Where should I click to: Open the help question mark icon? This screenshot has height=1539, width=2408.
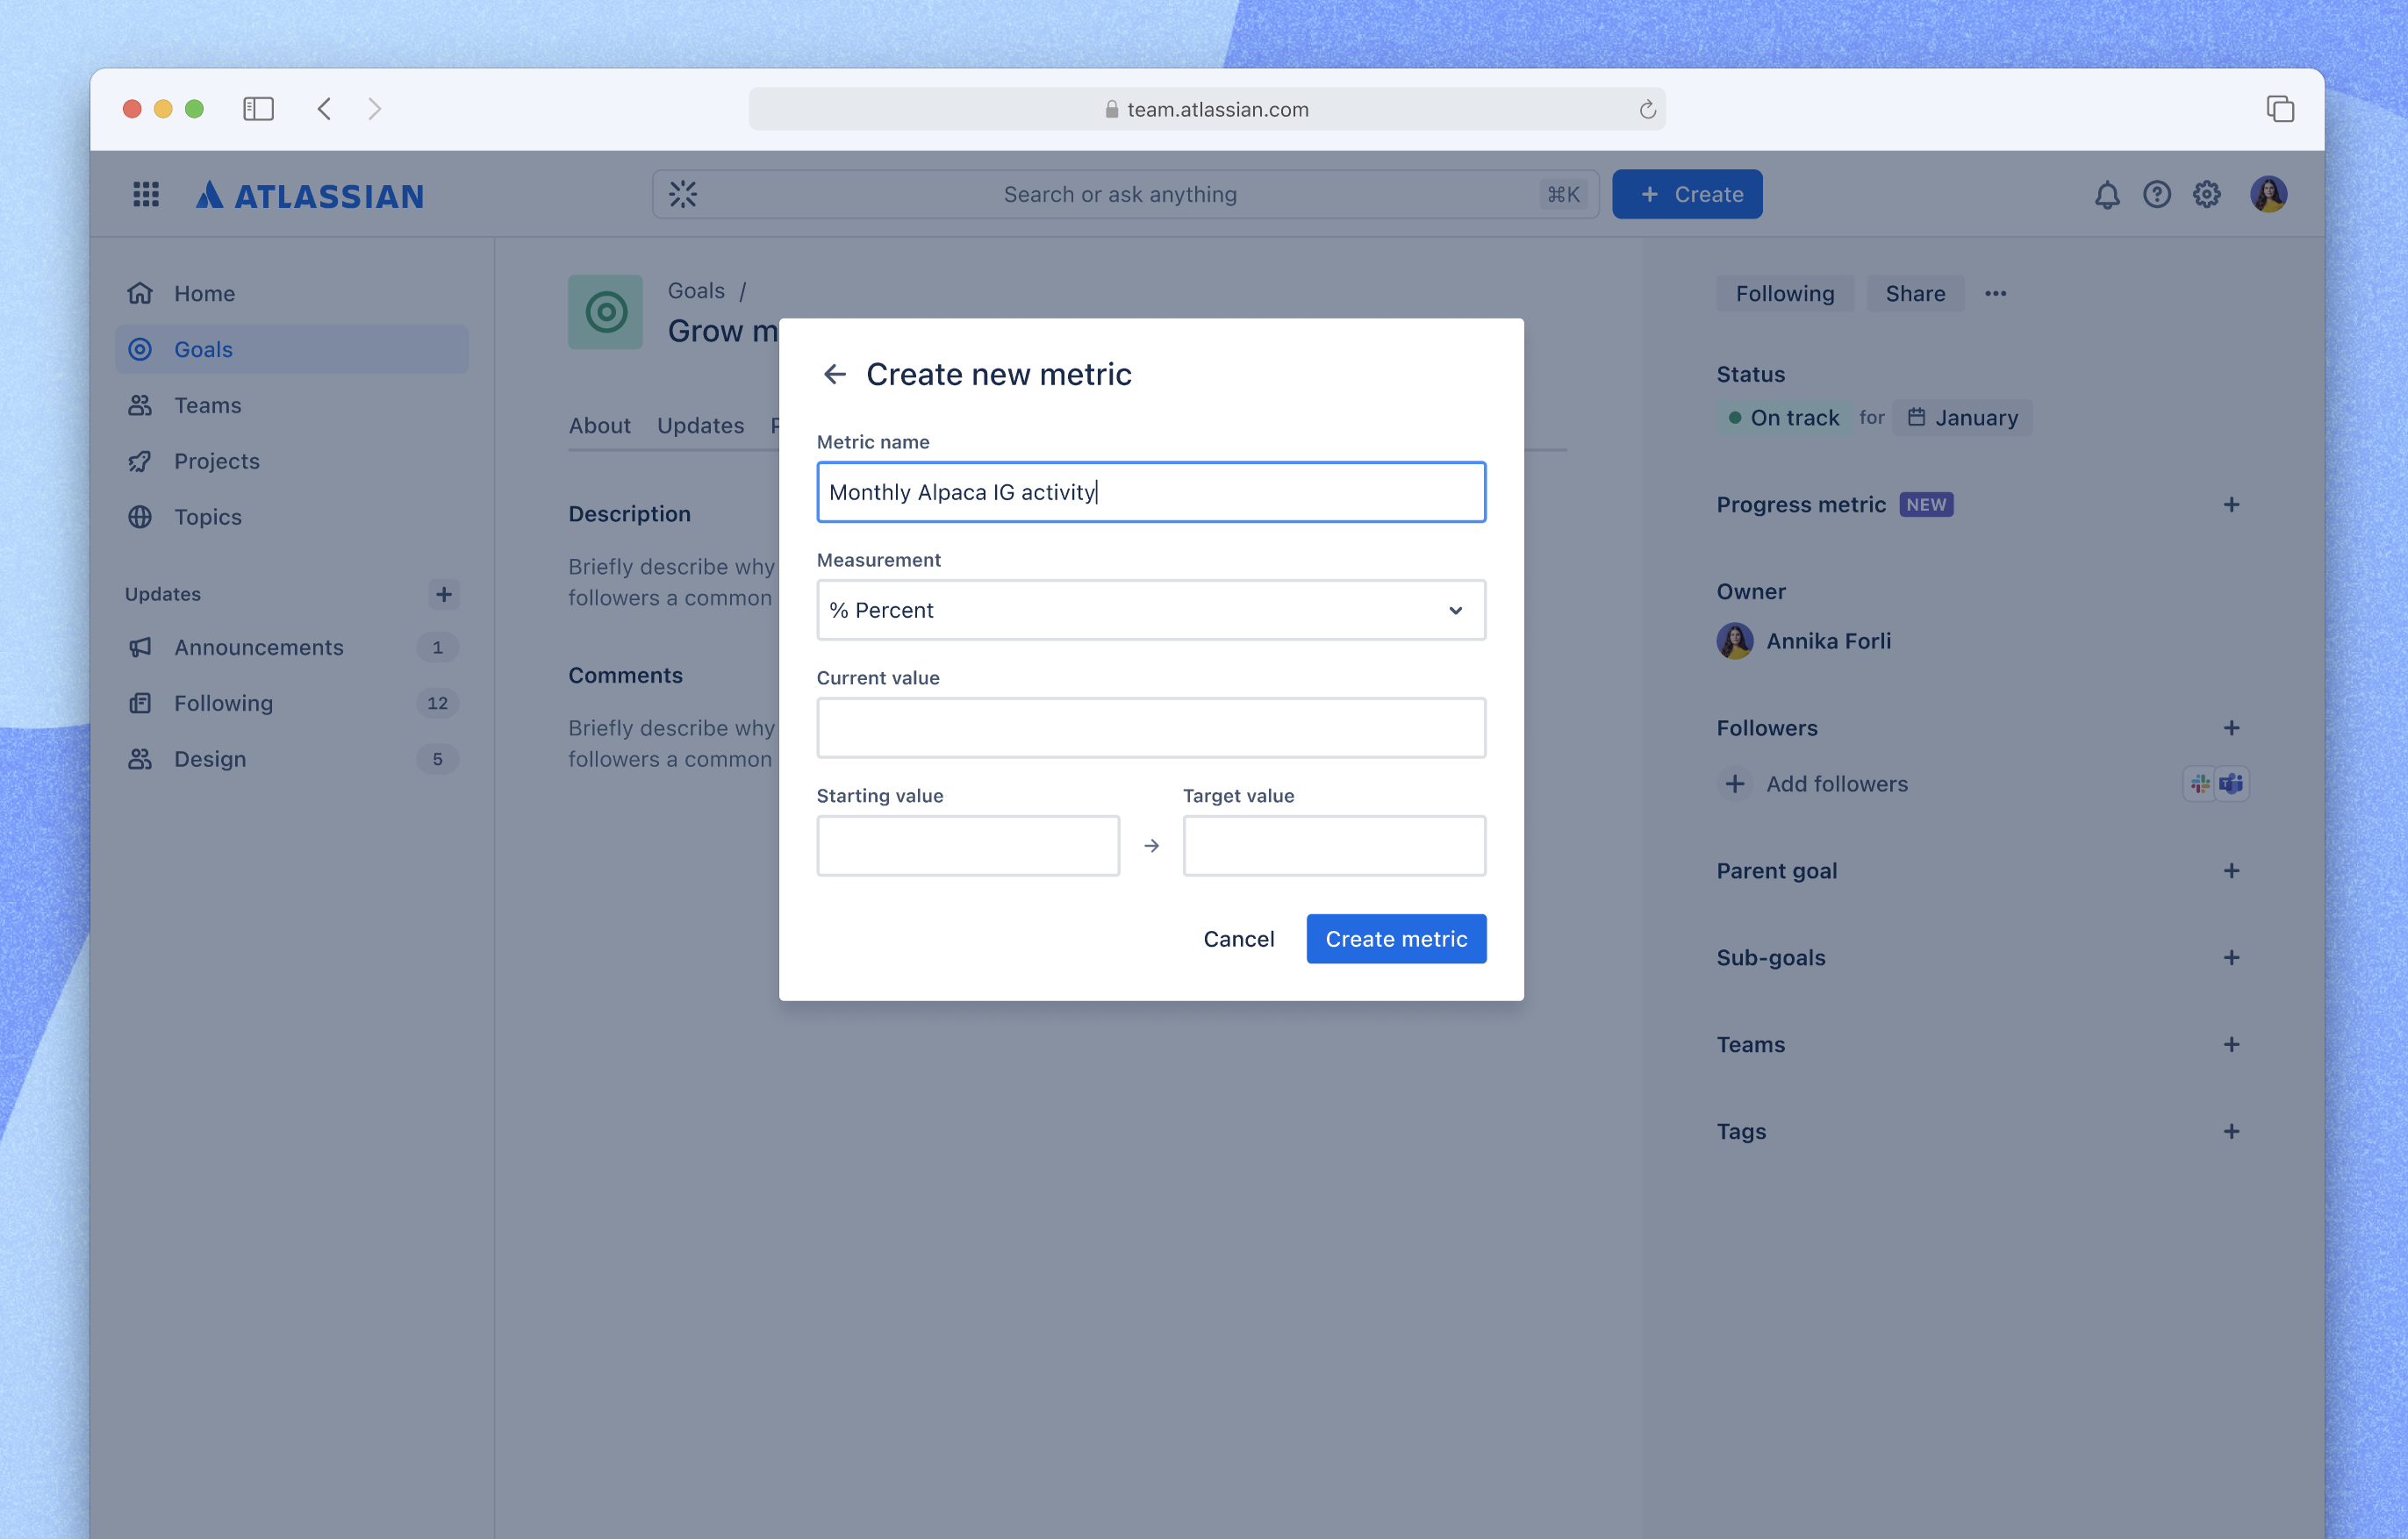(x=2157, y=194)
